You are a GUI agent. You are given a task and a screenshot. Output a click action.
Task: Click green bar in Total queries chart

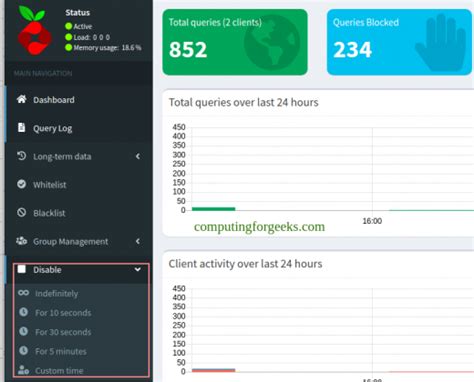point(214,209)
